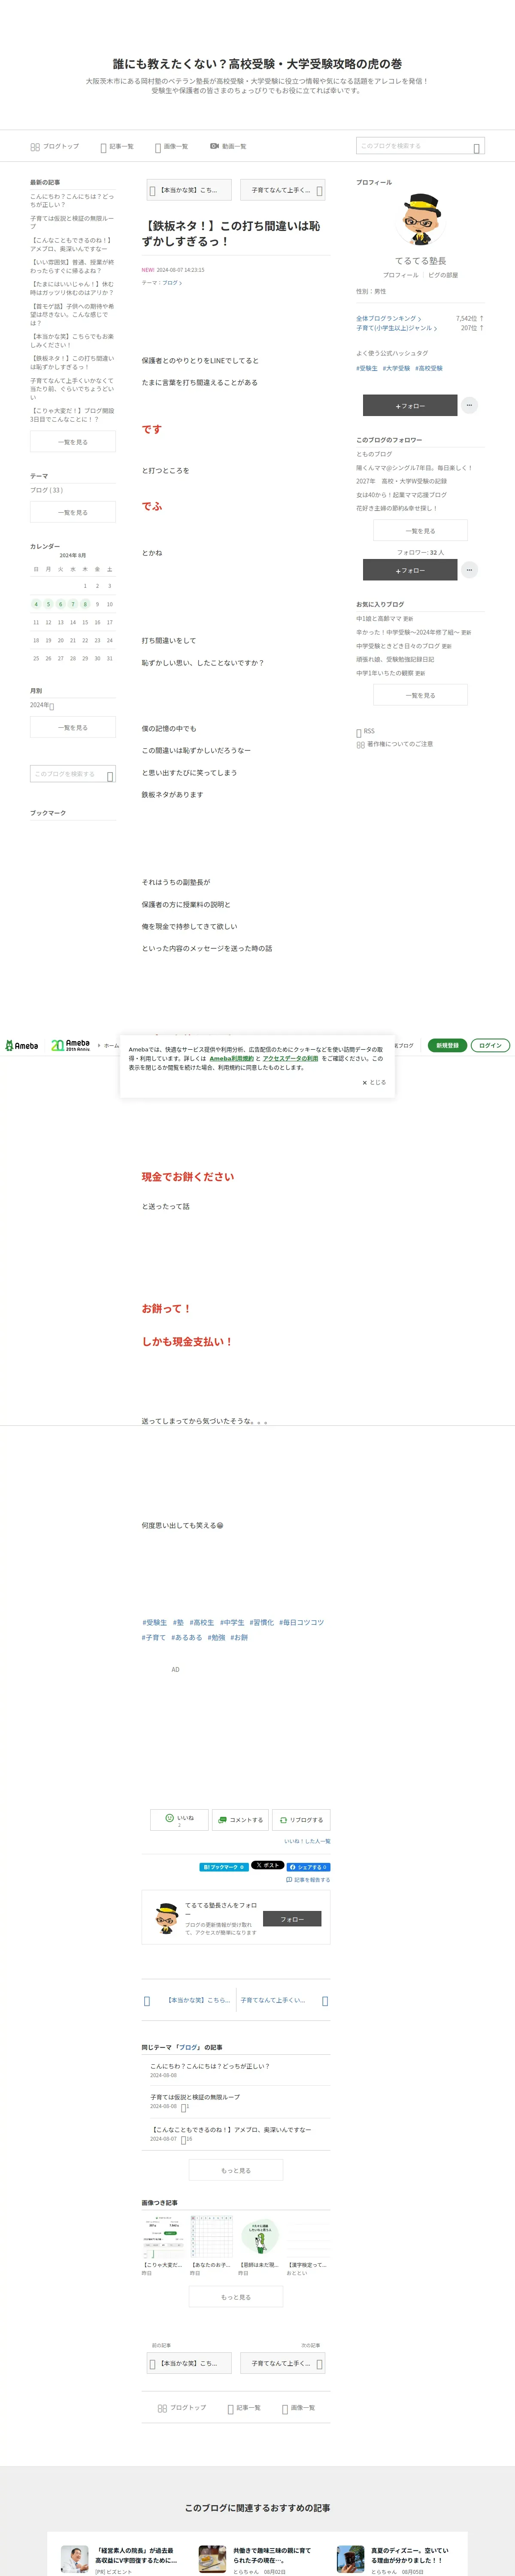Click search icon in sidebar search field
Screen dimensions: 515x2576
110,775
